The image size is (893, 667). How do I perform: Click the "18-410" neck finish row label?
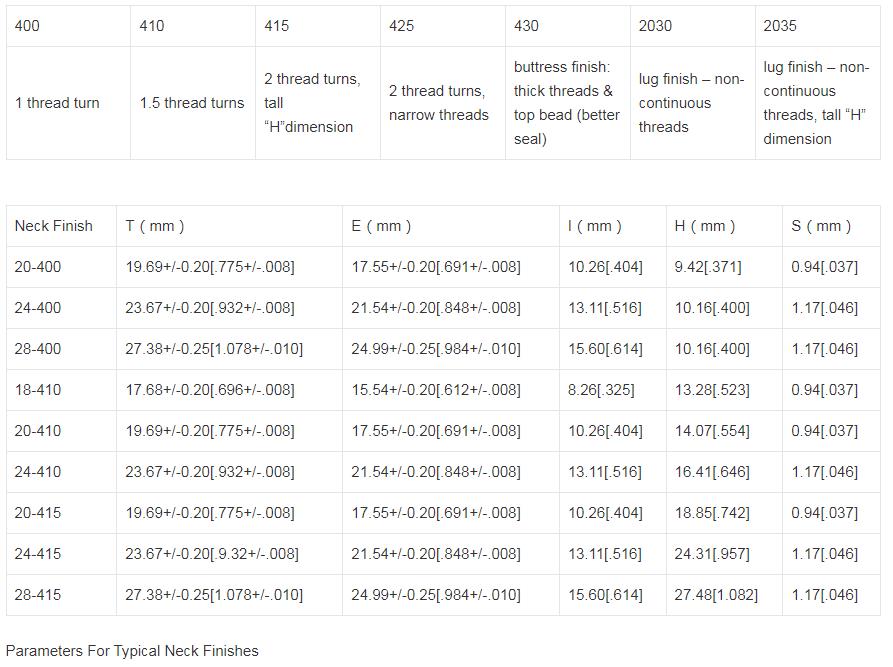tap(37, 390)
